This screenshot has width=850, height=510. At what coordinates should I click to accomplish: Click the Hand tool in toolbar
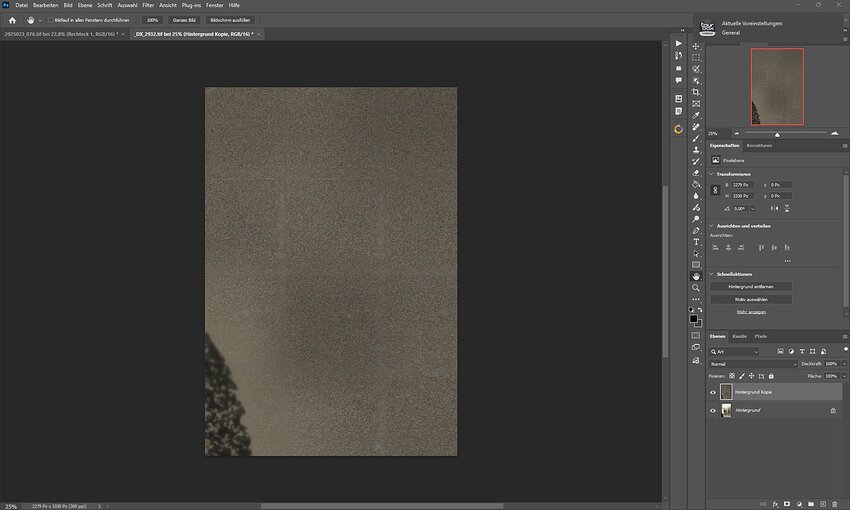pos(696,276)
